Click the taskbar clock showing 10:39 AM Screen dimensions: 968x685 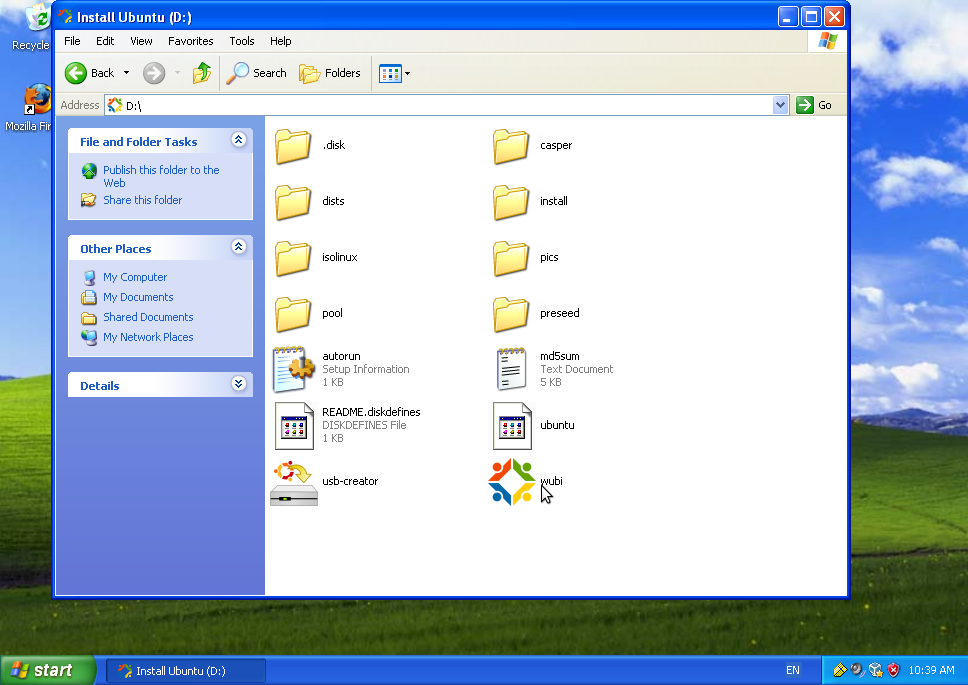[x=931, y=670]
